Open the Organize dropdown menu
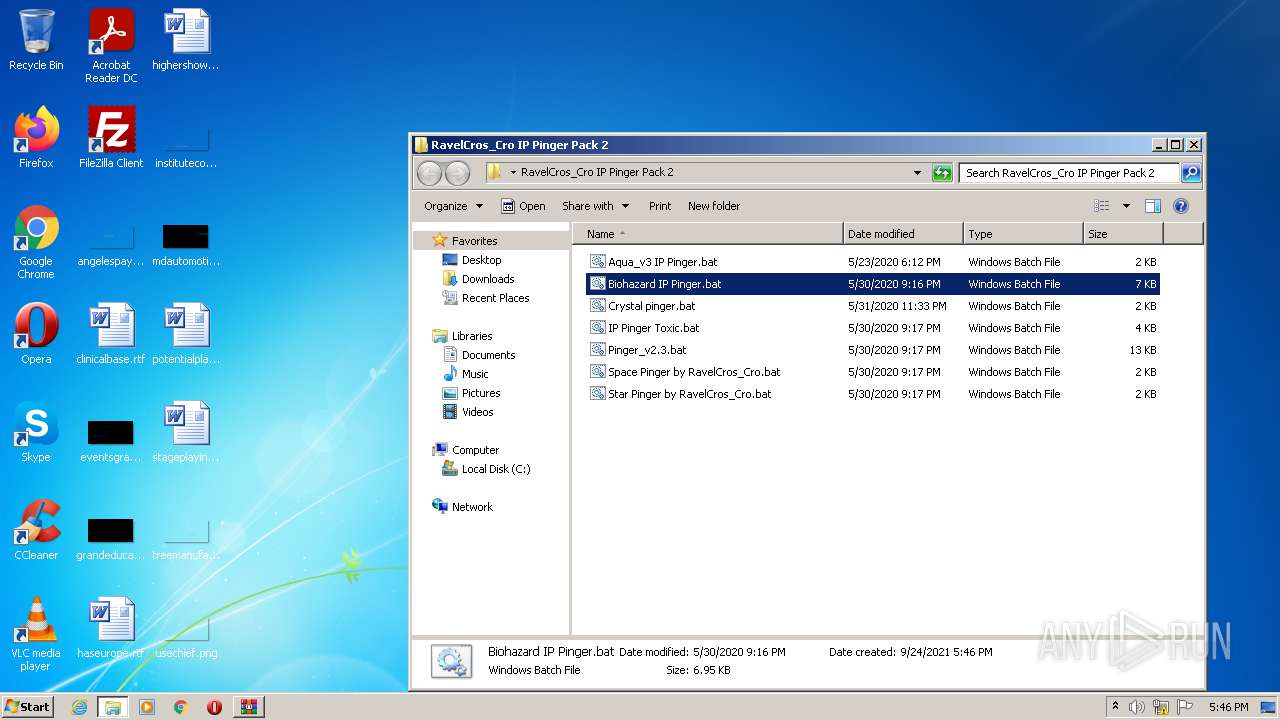The height and width of the screenshot is (720, 1280). pyautogui.click(x=453, y=206)
